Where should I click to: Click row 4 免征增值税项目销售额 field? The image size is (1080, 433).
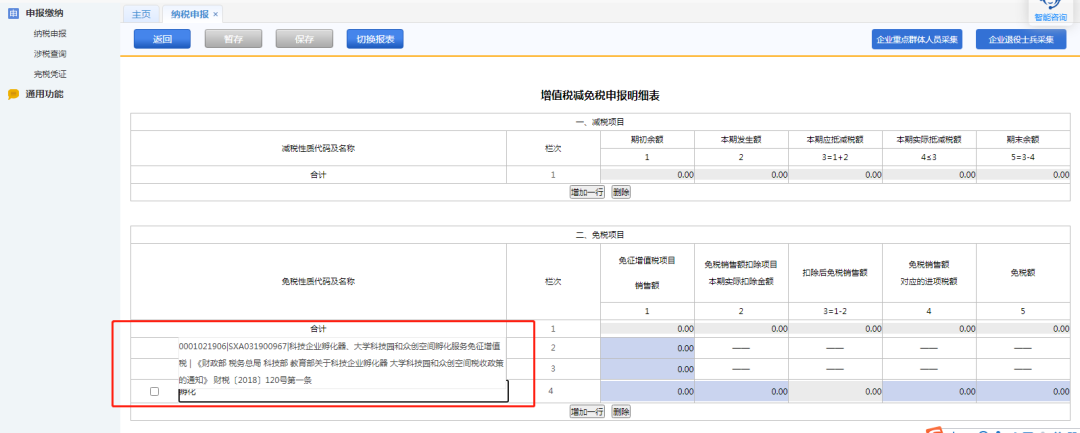point(647,391)
